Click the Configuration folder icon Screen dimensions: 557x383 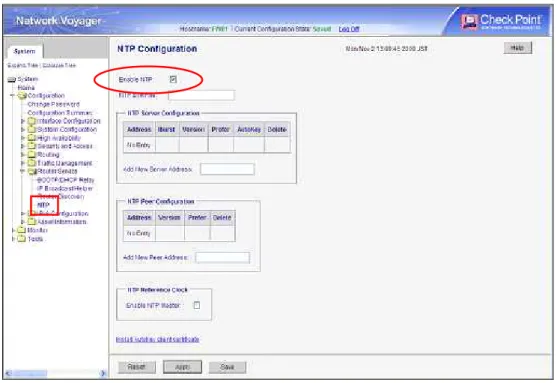point(22,96)
